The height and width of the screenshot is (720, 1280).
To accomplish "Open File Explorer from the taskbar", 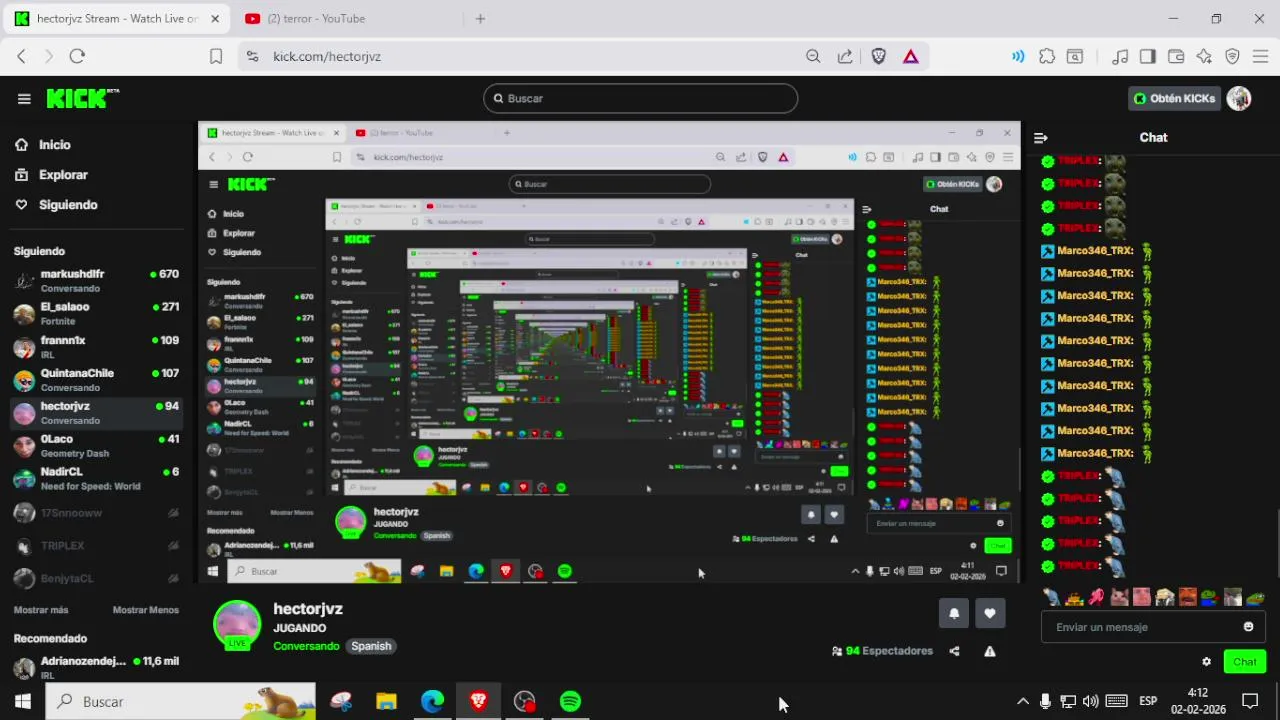I will click(386, 702).
